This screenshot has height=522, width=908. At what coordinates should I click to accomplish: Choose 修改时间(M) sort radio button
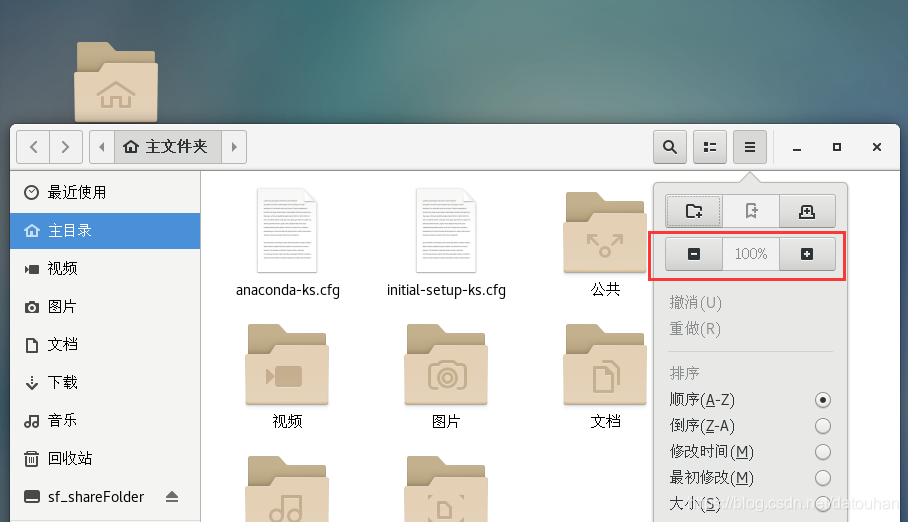823,452
